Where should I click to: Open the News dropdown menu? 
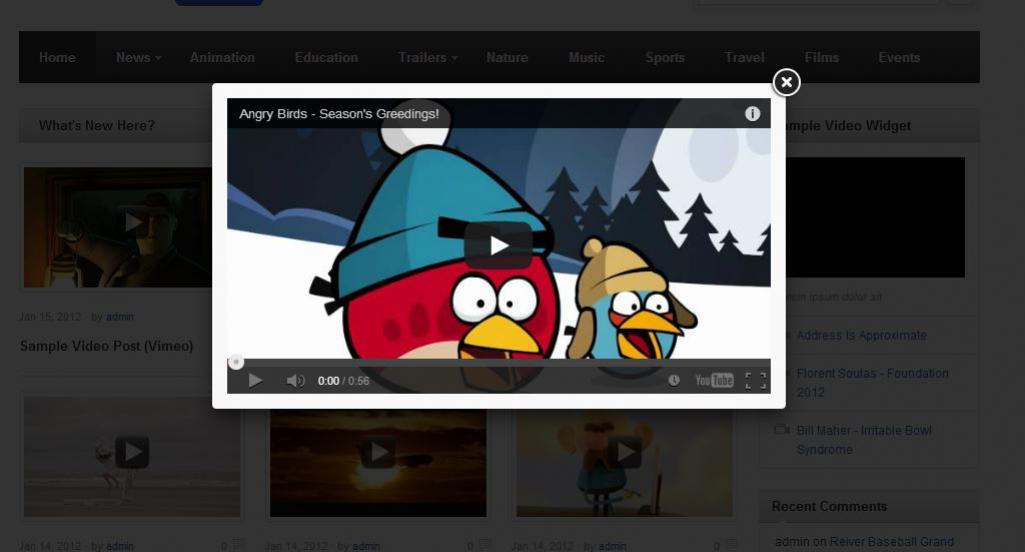[x=138, y=58]
